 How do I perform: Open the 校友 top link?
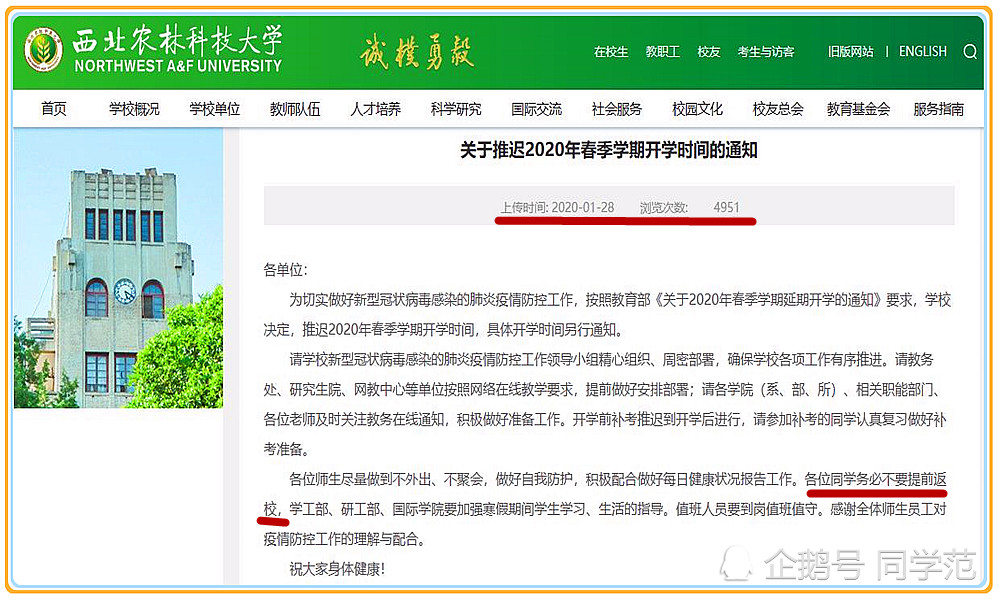click(708, 52)
